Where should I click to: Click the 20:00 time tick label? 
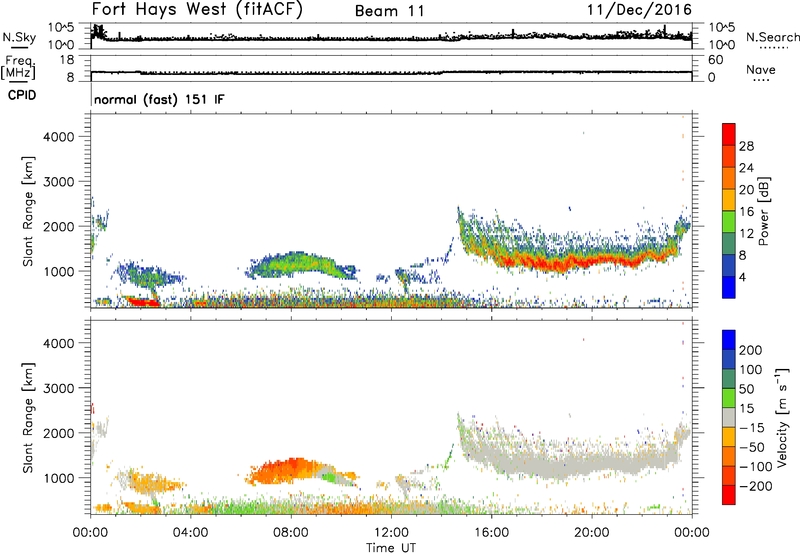click(591, 533)
